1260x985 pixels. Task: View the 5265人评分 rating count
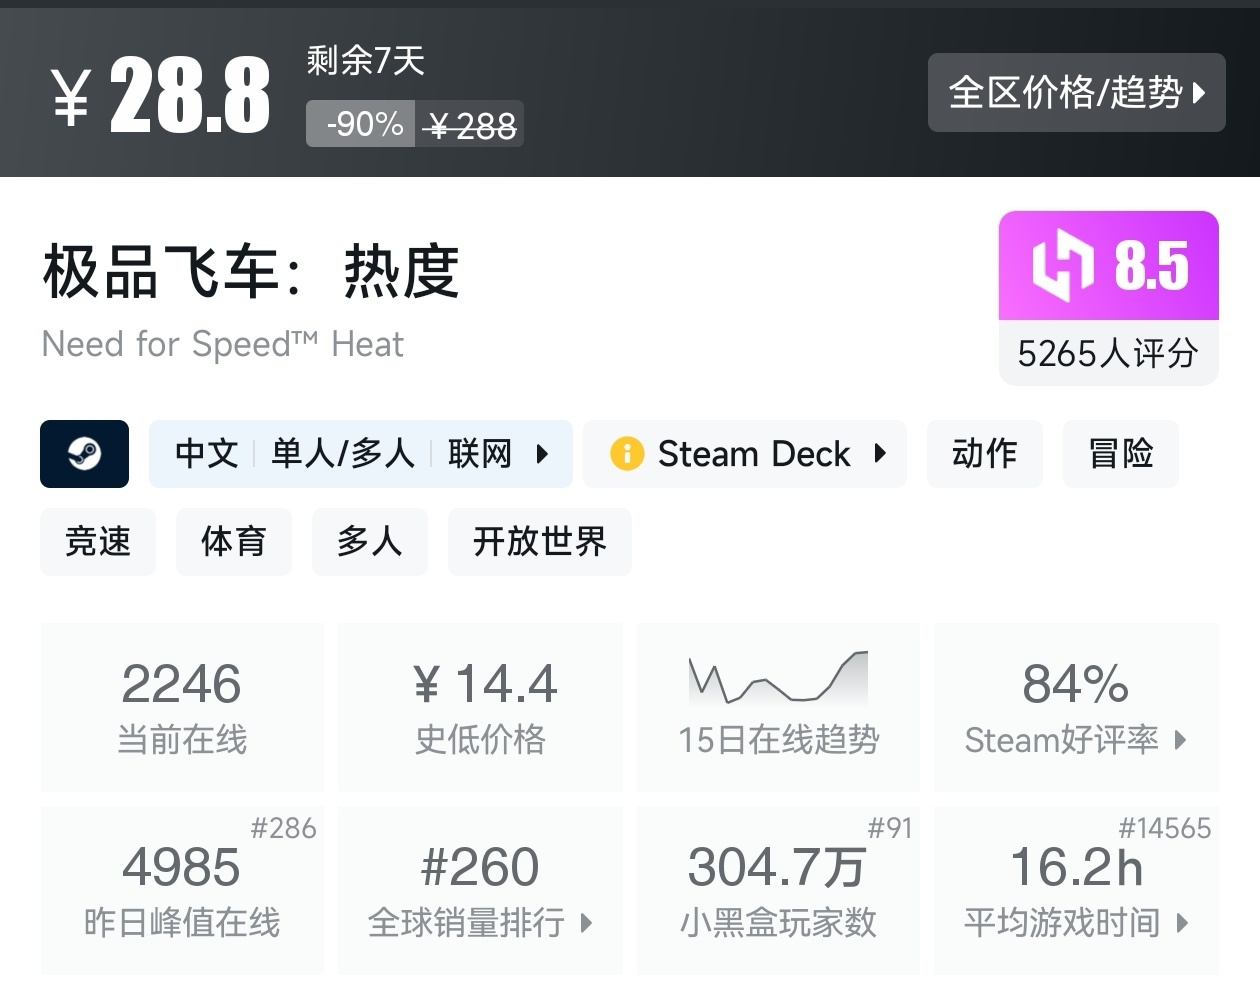1108,353
